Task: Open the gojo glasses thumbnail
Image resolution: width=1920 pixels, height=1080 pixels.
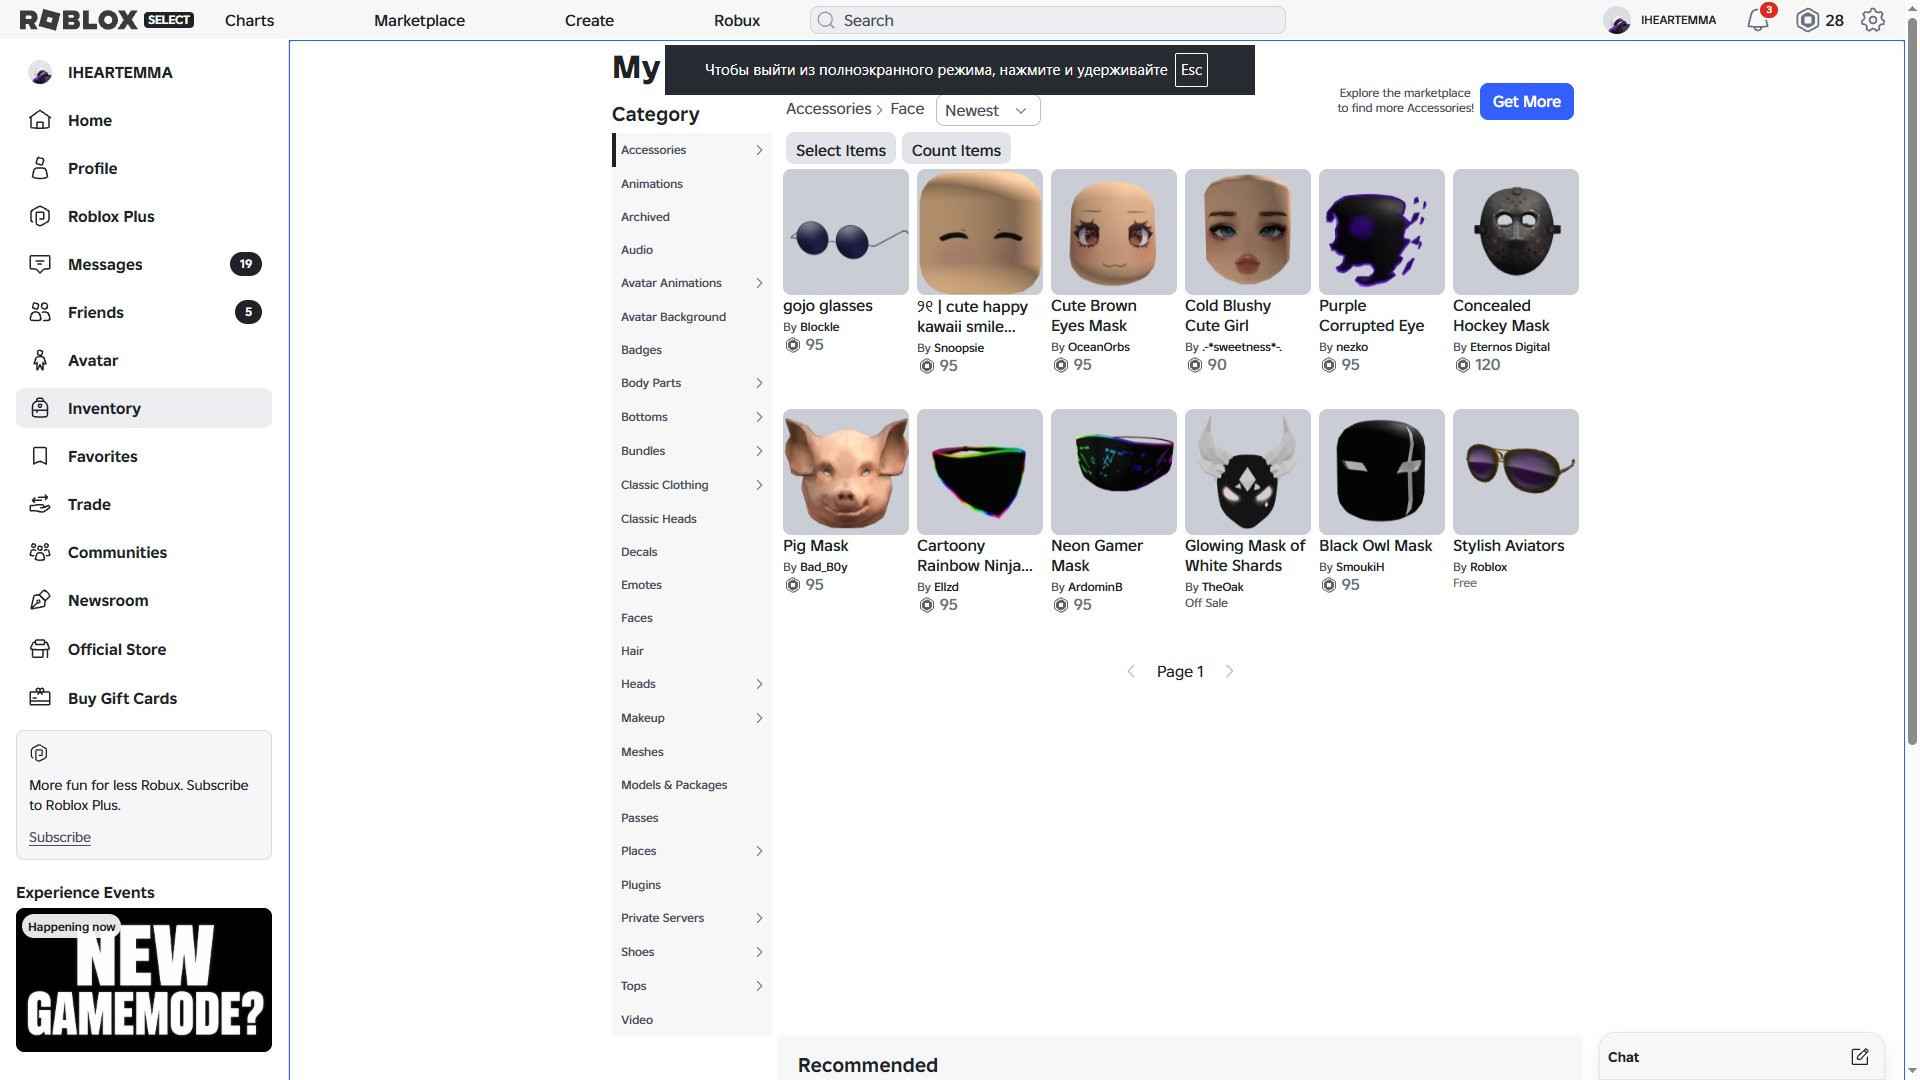Action: [846, 232]
